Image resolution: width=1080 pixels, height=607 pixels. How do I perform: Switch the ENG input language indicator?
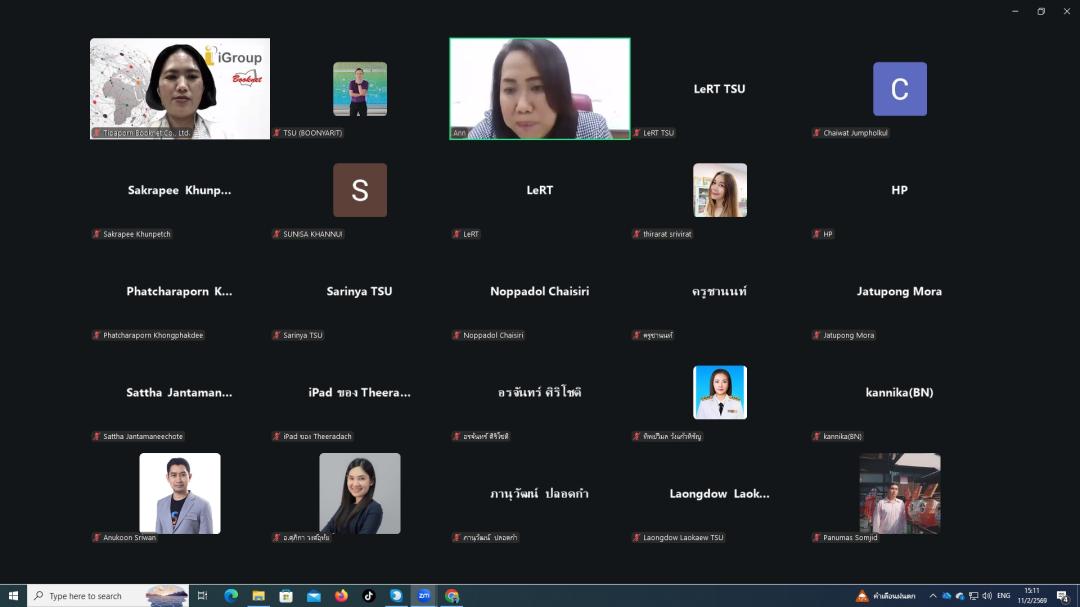click(1004, 596)
